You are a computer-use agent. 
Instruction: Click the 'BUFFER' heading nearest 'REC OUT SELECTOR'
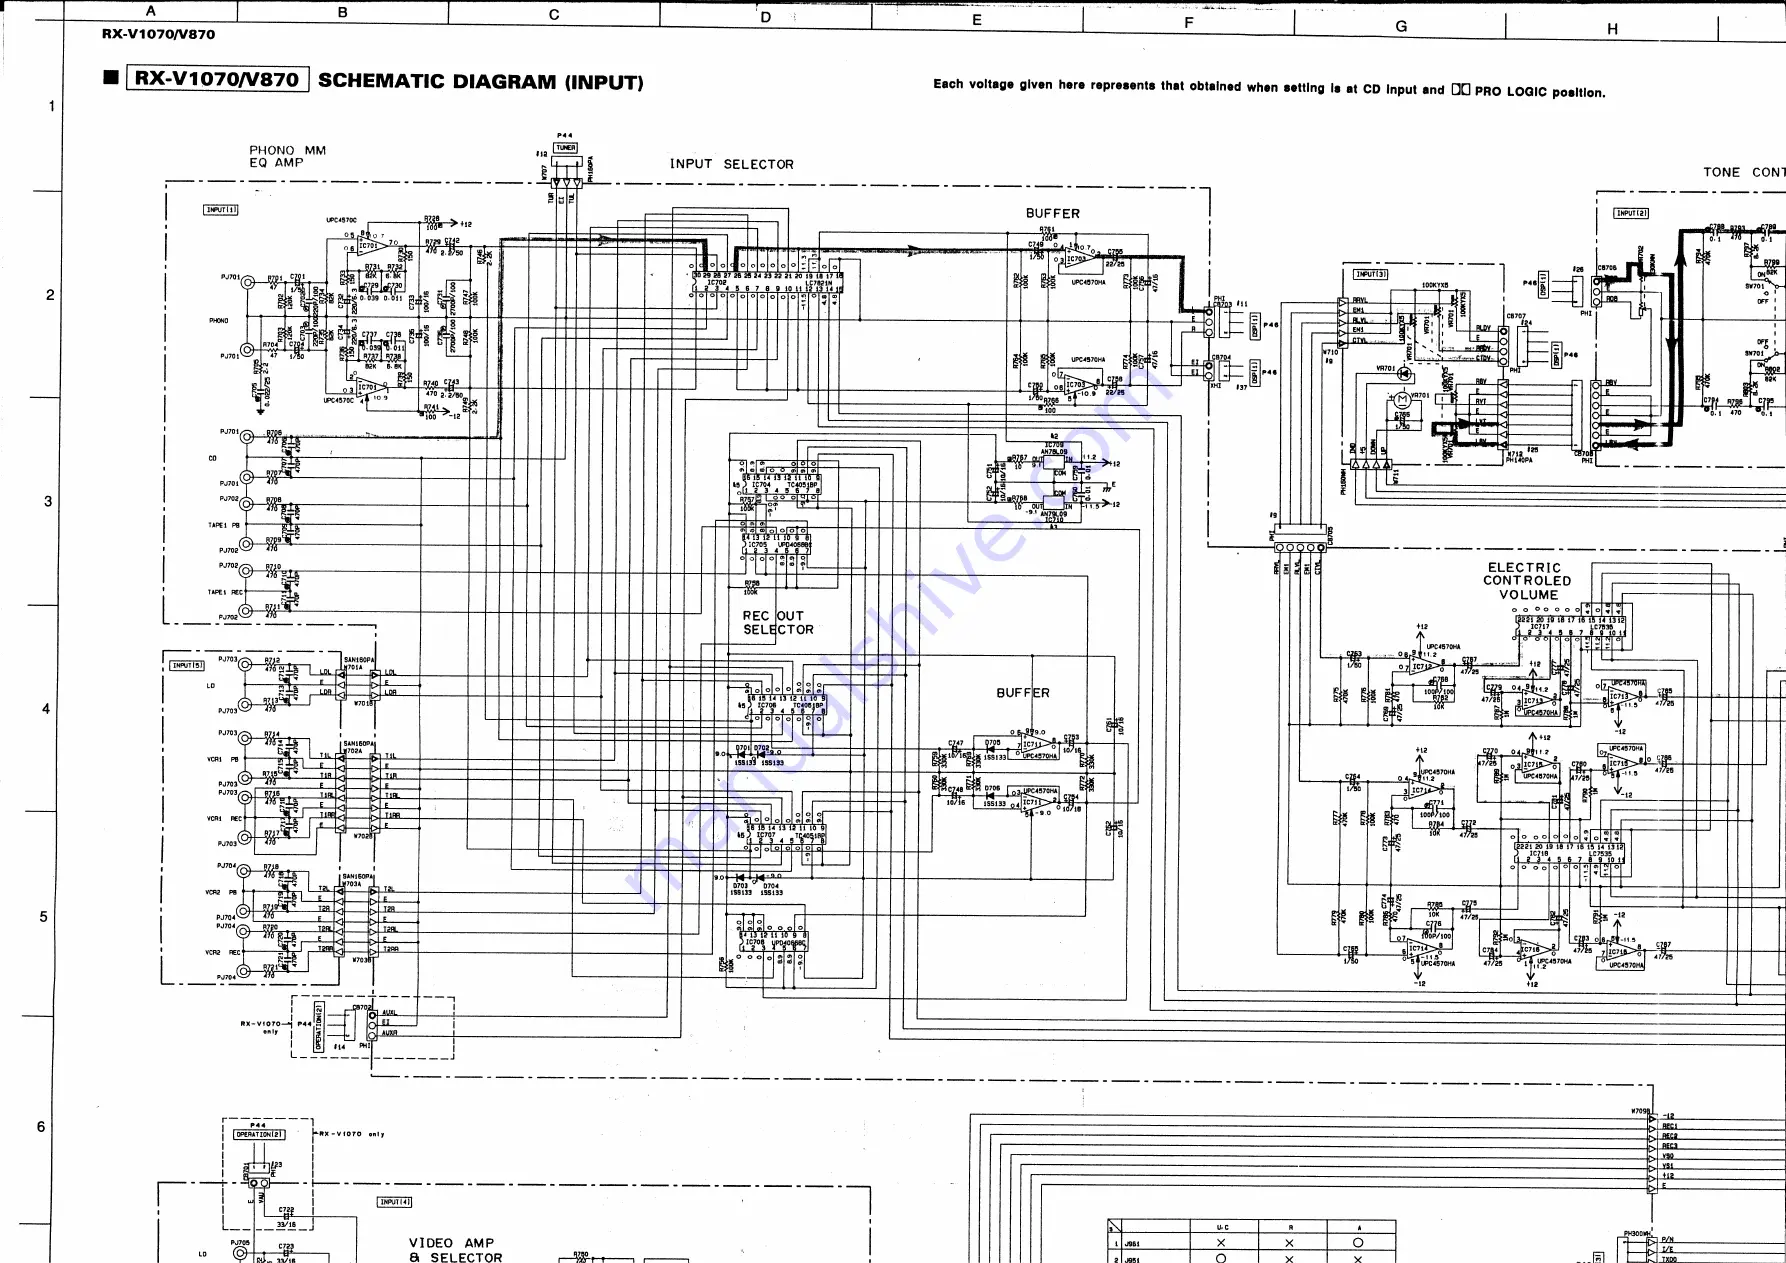point(1023,692)
